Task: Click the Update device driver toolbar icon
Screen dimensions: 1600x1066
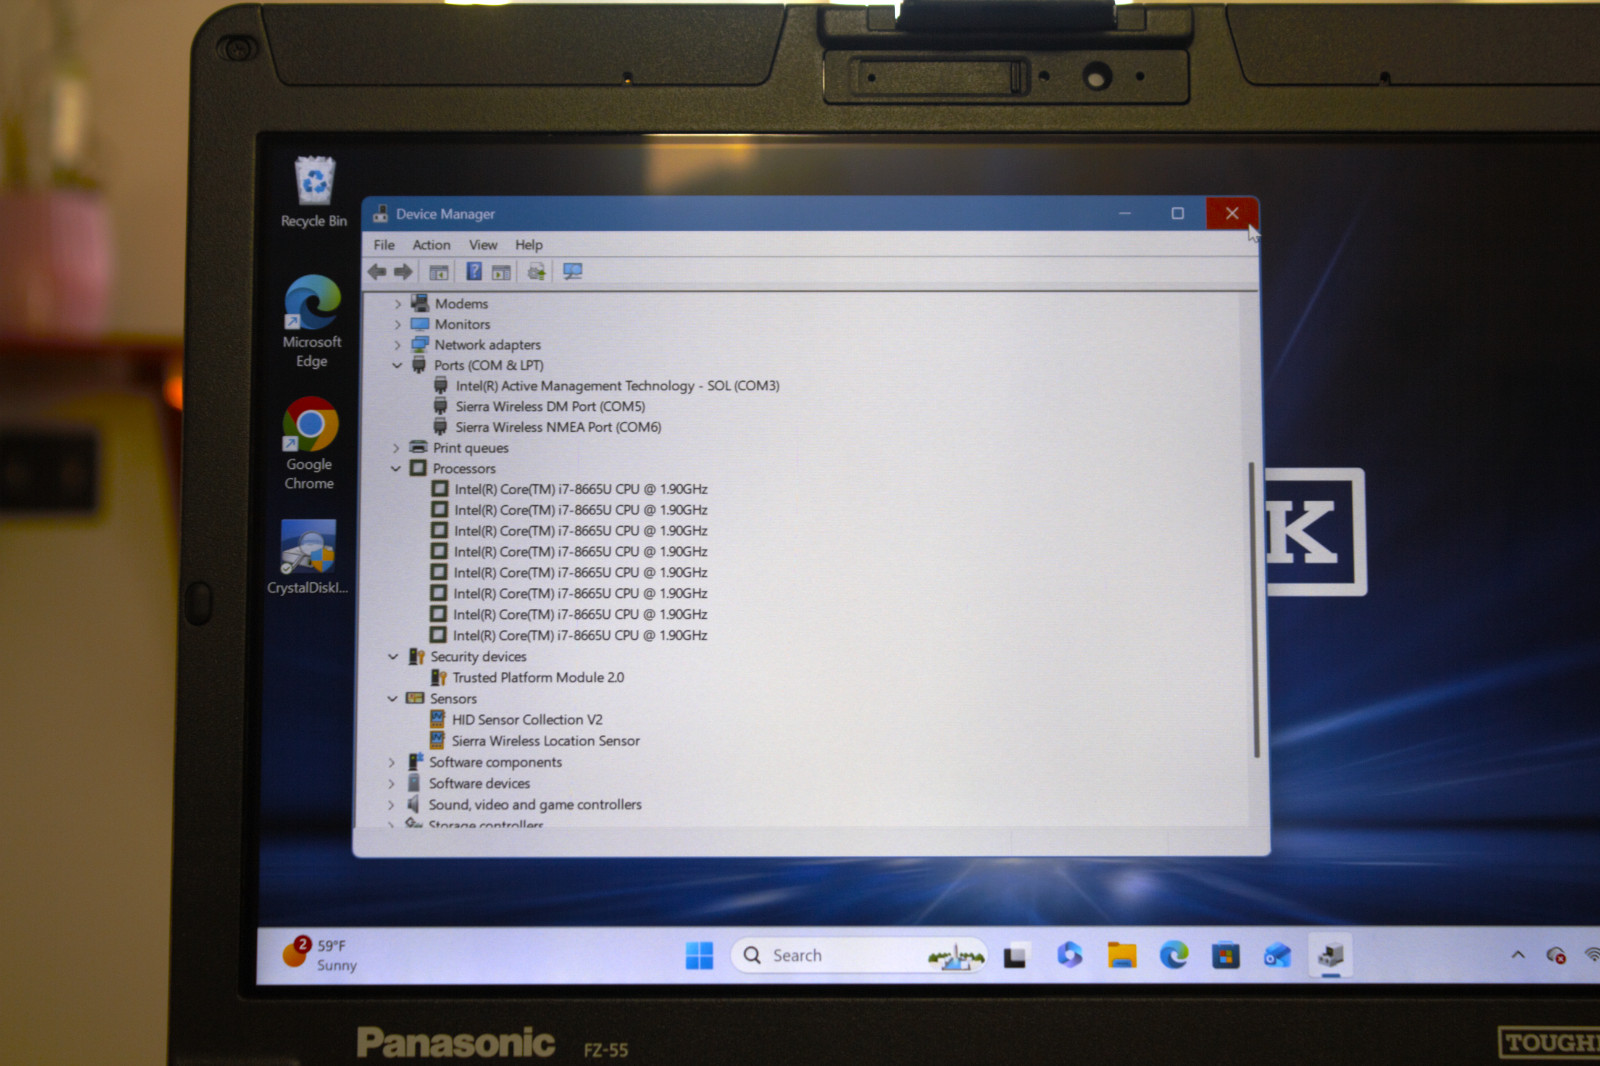Action: 537,272
